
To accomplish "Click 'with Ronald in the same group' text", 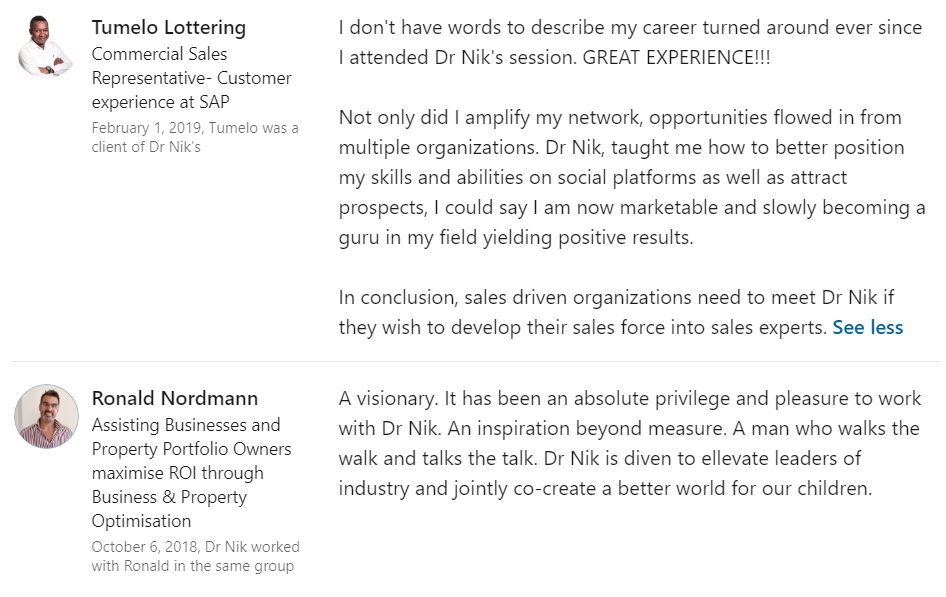I will tap(192, 566).
